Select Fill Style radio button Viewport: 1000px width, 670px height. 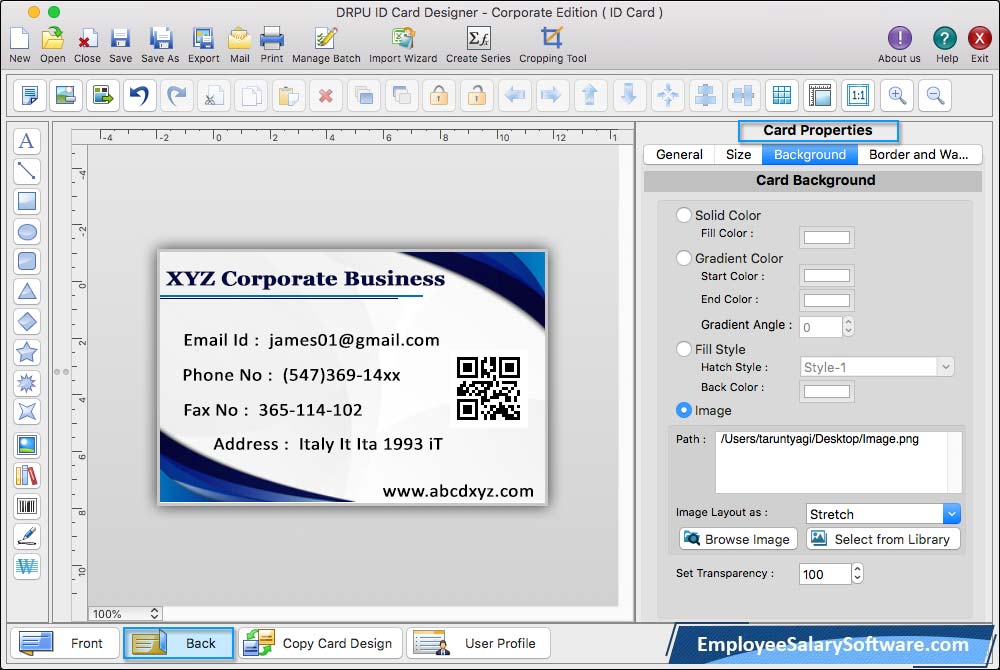684,349
